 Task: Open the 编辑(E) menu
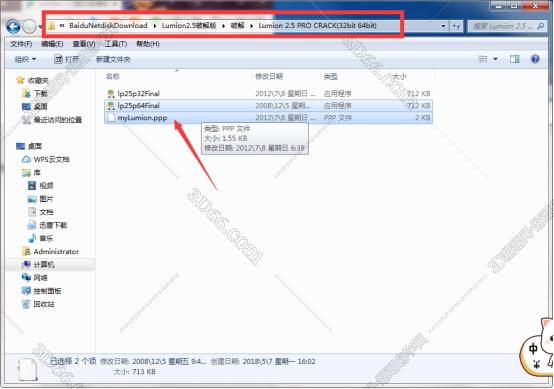click(x=52, y=44)
